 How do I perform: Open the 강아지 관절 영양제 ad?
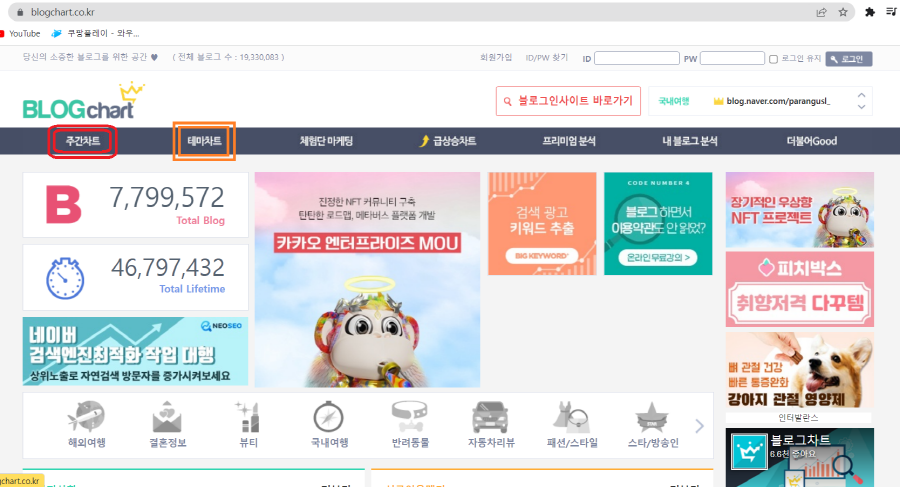click(800, 370)
